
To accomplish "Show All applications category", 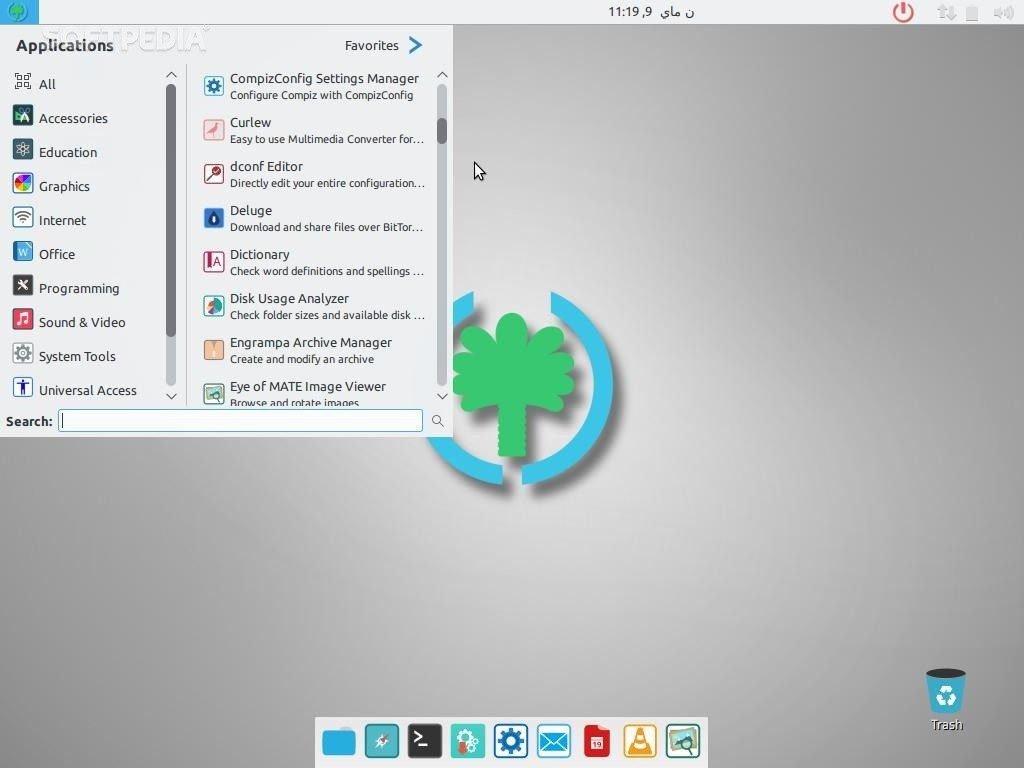I will (47, 84).
